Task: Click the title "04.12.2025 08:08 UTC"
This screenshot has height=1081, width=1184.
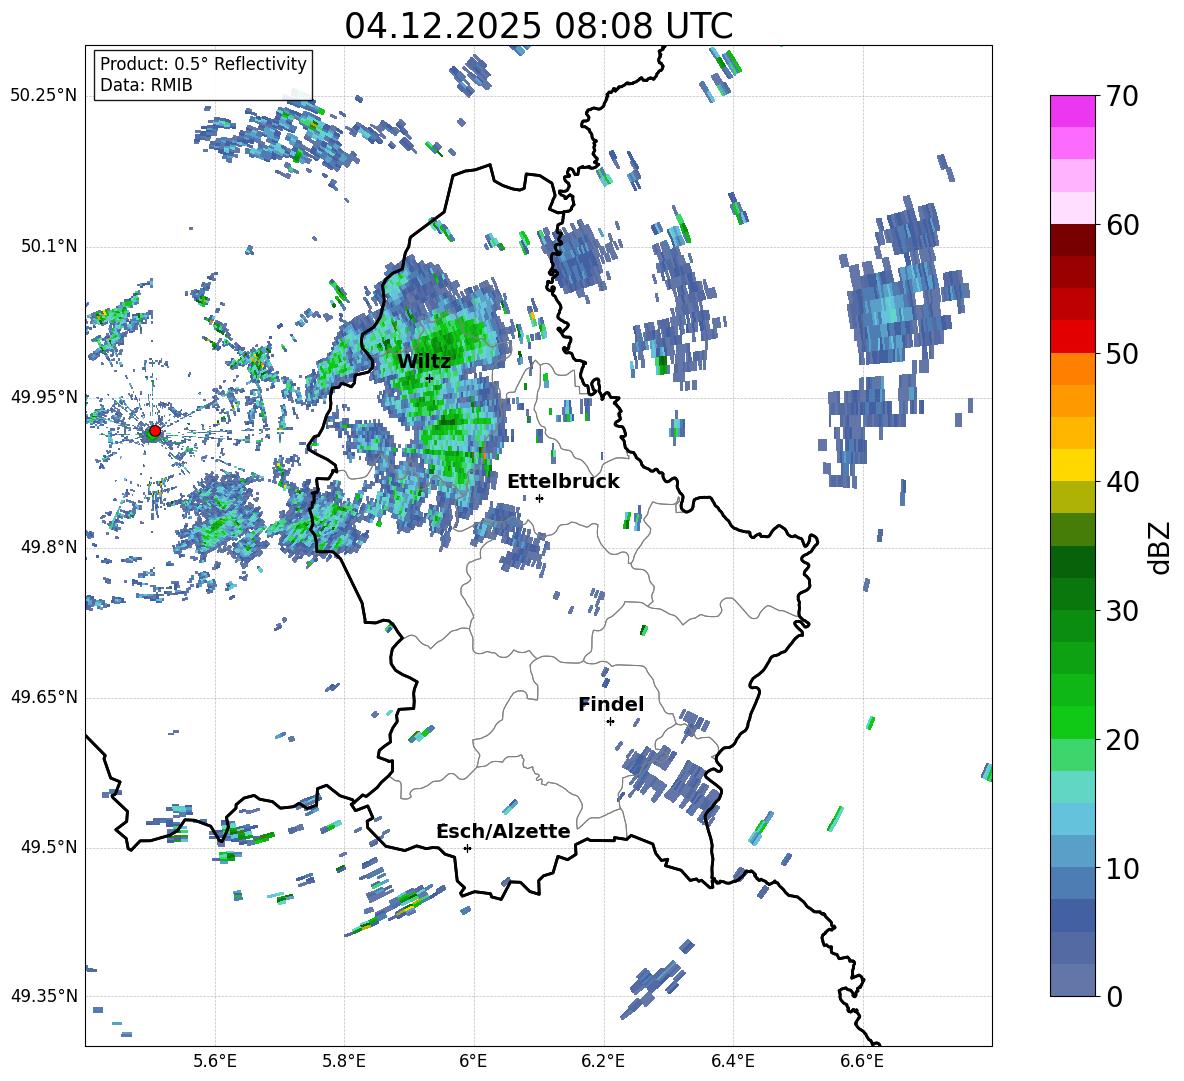Action: pyautogui.click(x=538, y=26)
